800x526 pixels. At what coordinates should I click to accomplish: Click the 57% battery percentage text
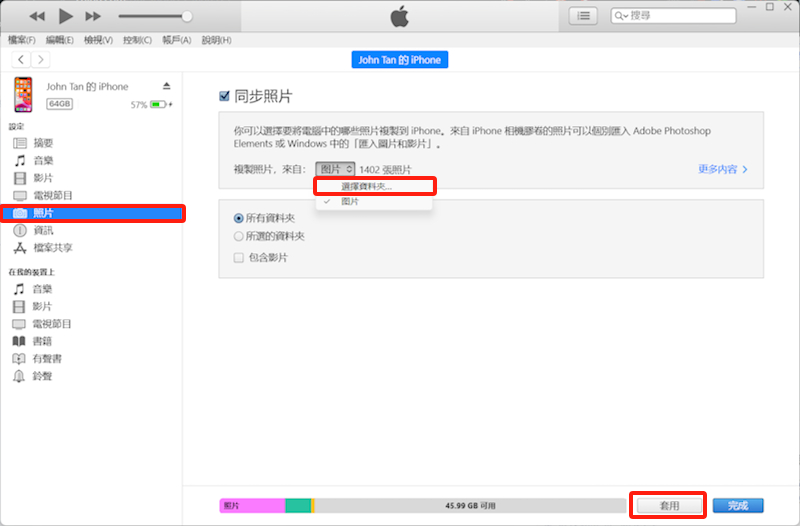click(139, 105)
